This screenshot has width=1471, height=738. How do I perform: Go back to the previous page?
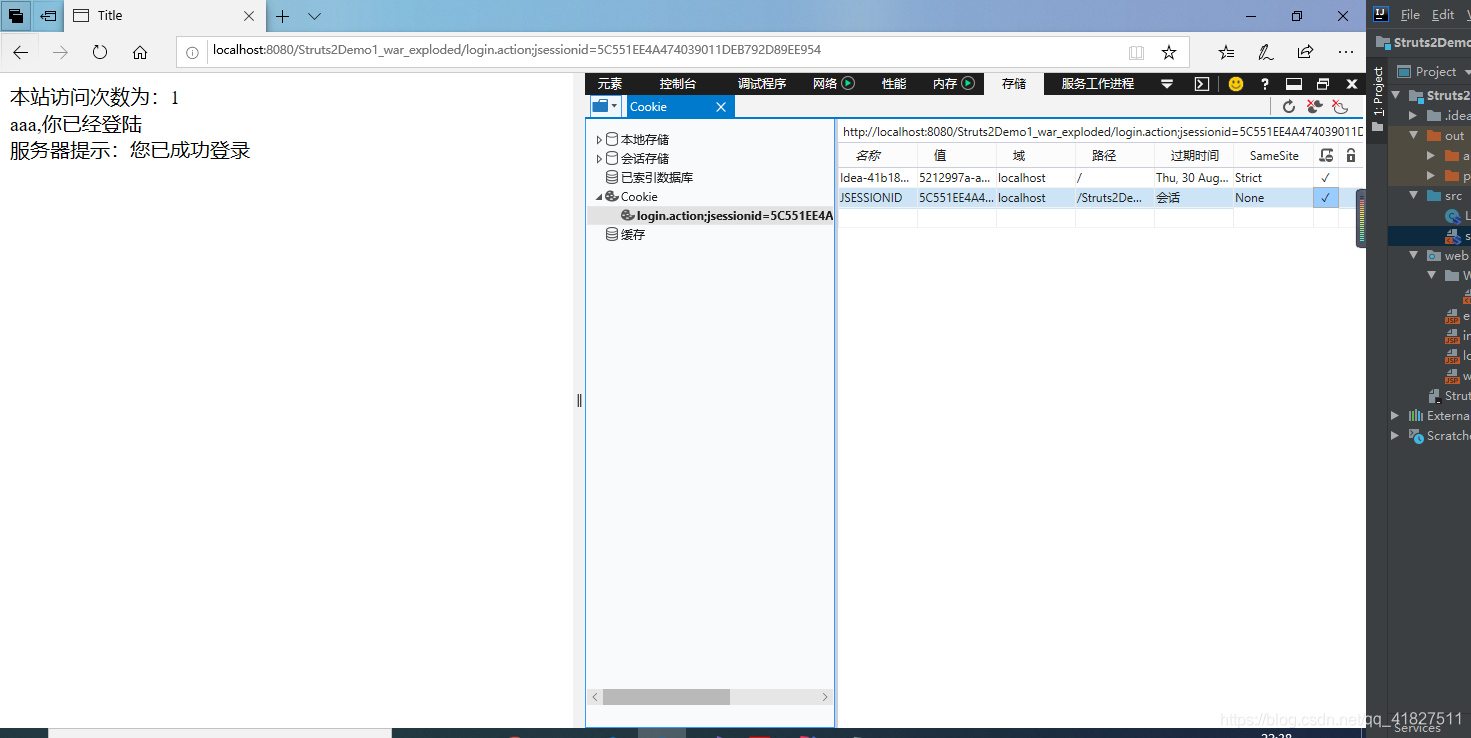click(x=20, y=52)
